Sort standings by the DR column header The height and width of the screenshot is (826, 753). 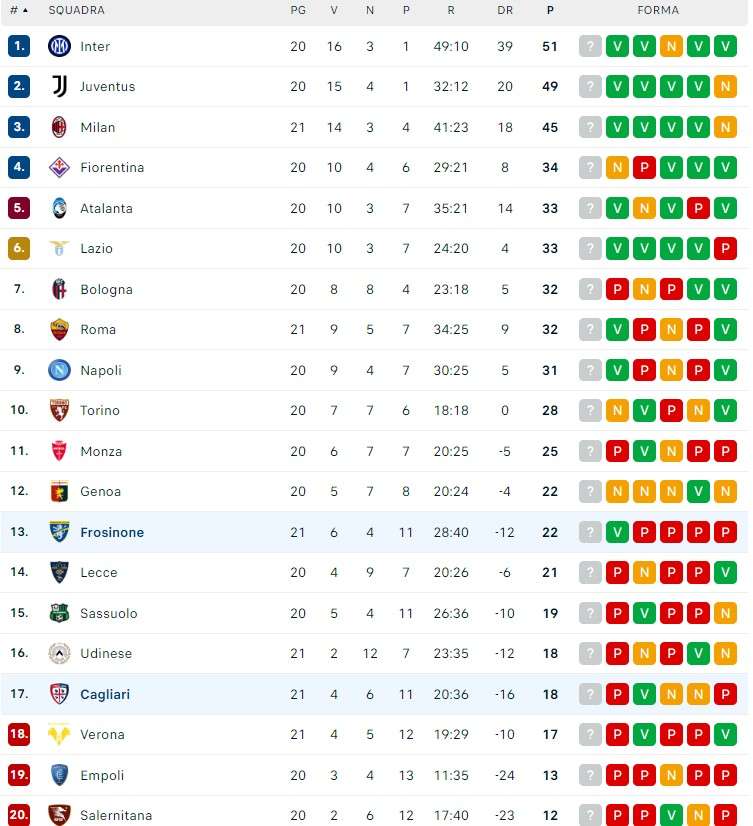click(505, 10)
